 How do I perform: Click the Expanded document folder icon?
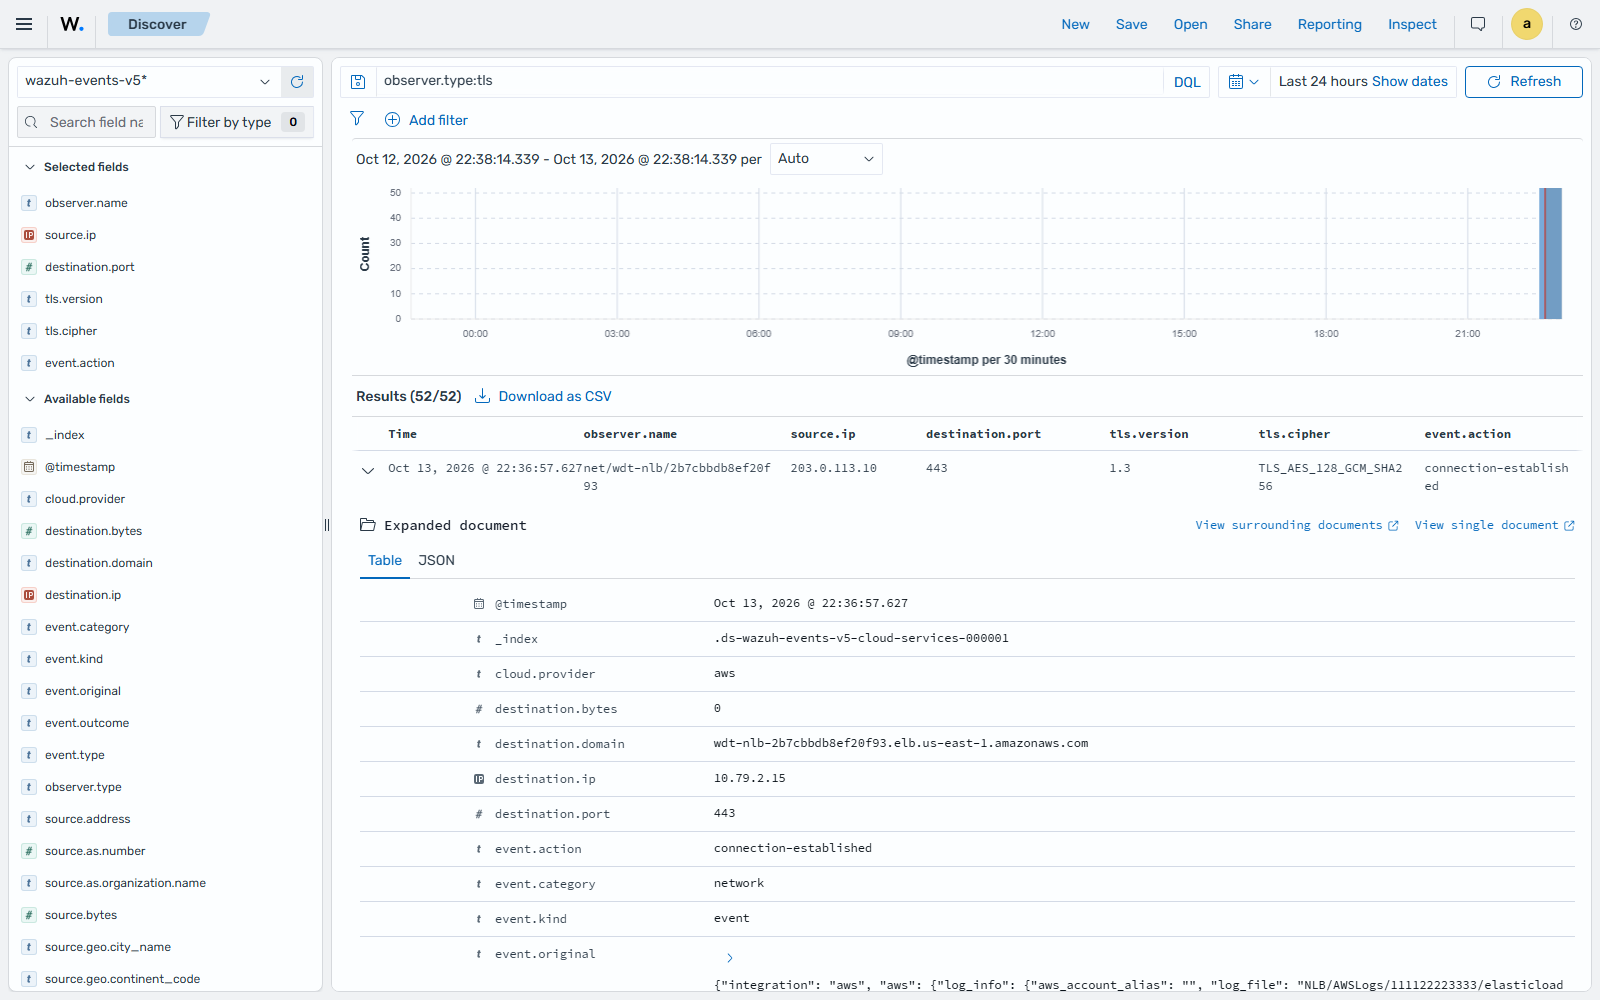367,525
